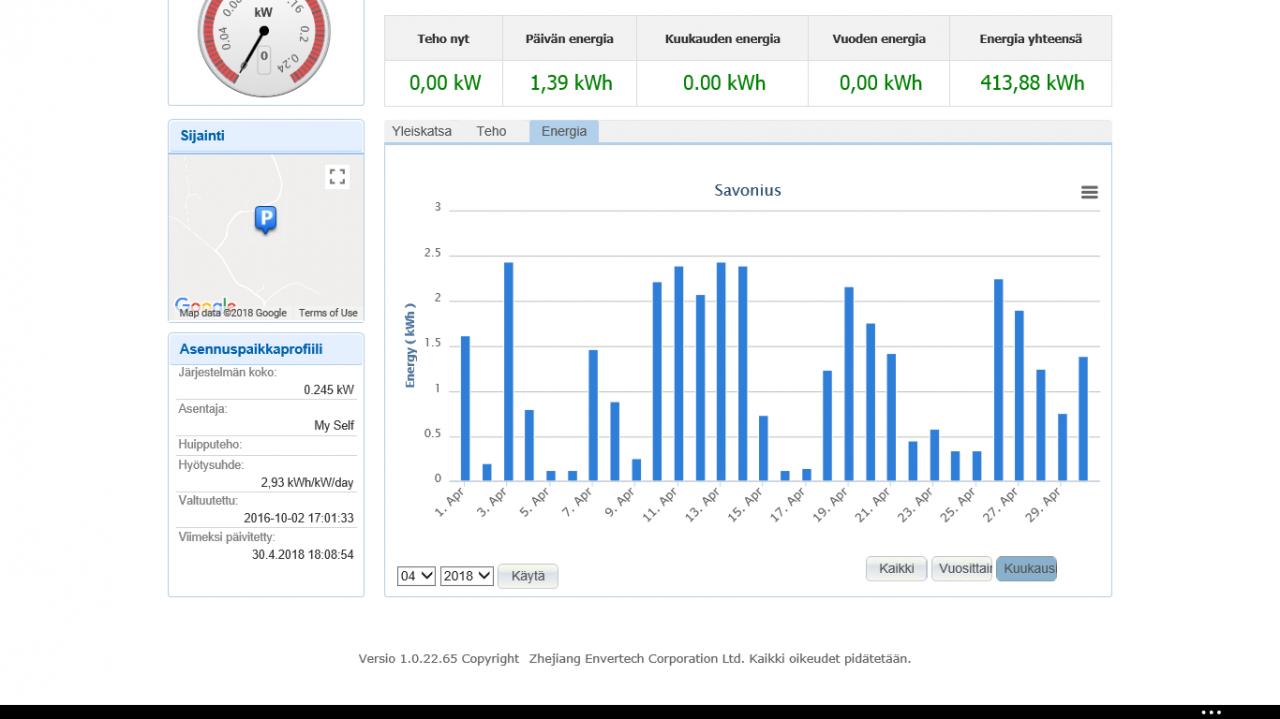Open the year dropdown showing 2018
The image size is (1280, 719).
[x=467, y=576]
